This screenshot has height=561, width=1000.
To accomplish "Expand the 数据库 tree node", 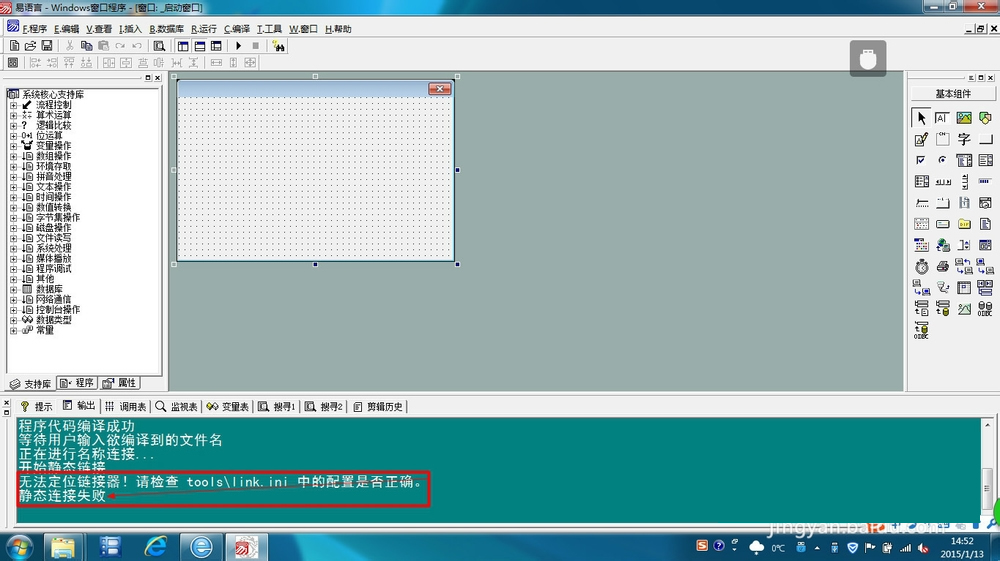I will pyautogui.click(x=13, y=289).
